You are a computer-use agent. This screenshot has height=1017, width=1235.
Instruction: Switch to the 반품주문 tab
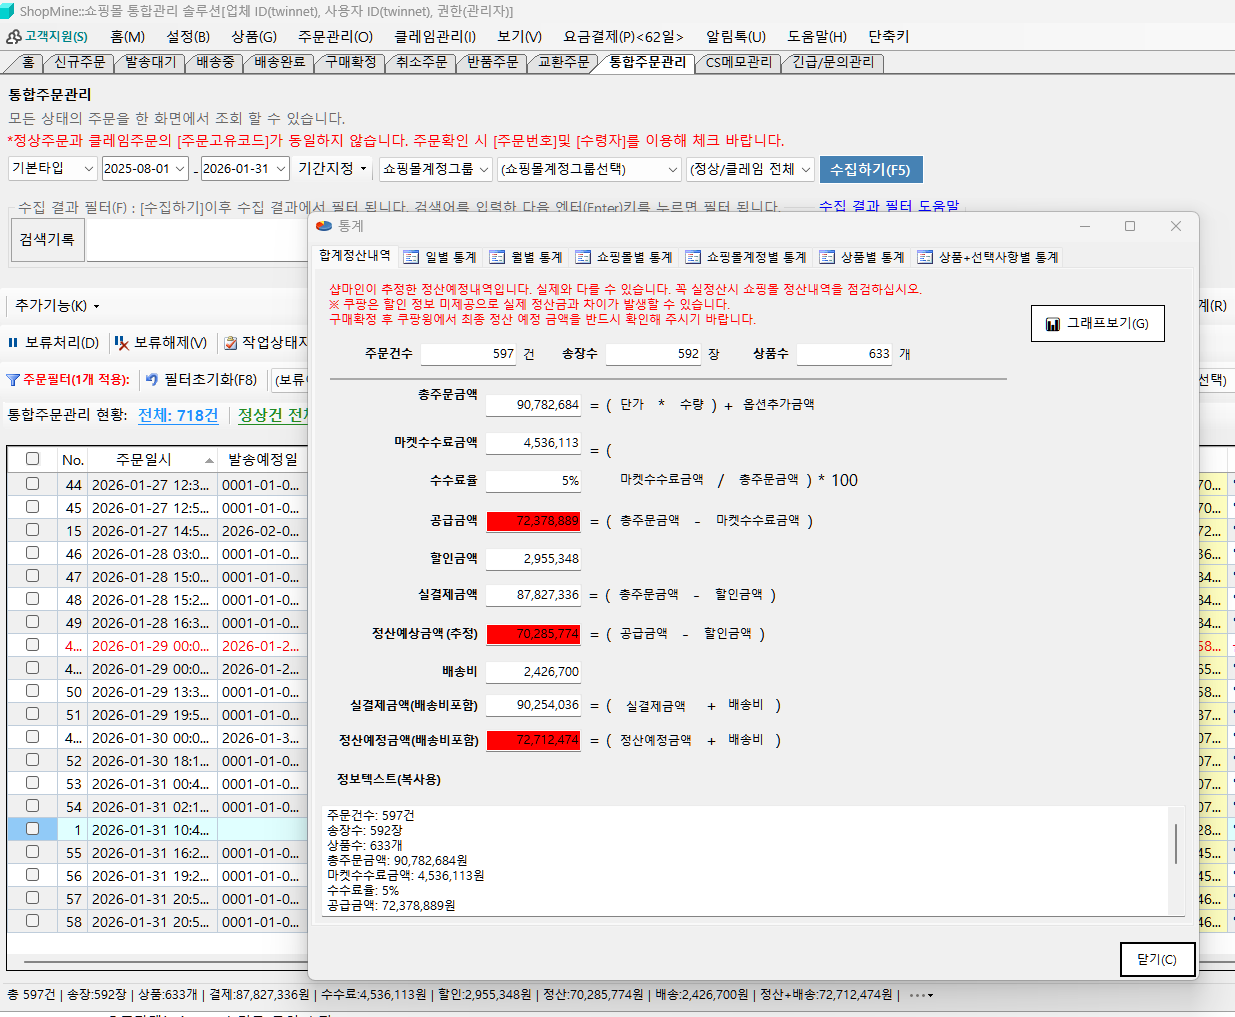[492, 62]
